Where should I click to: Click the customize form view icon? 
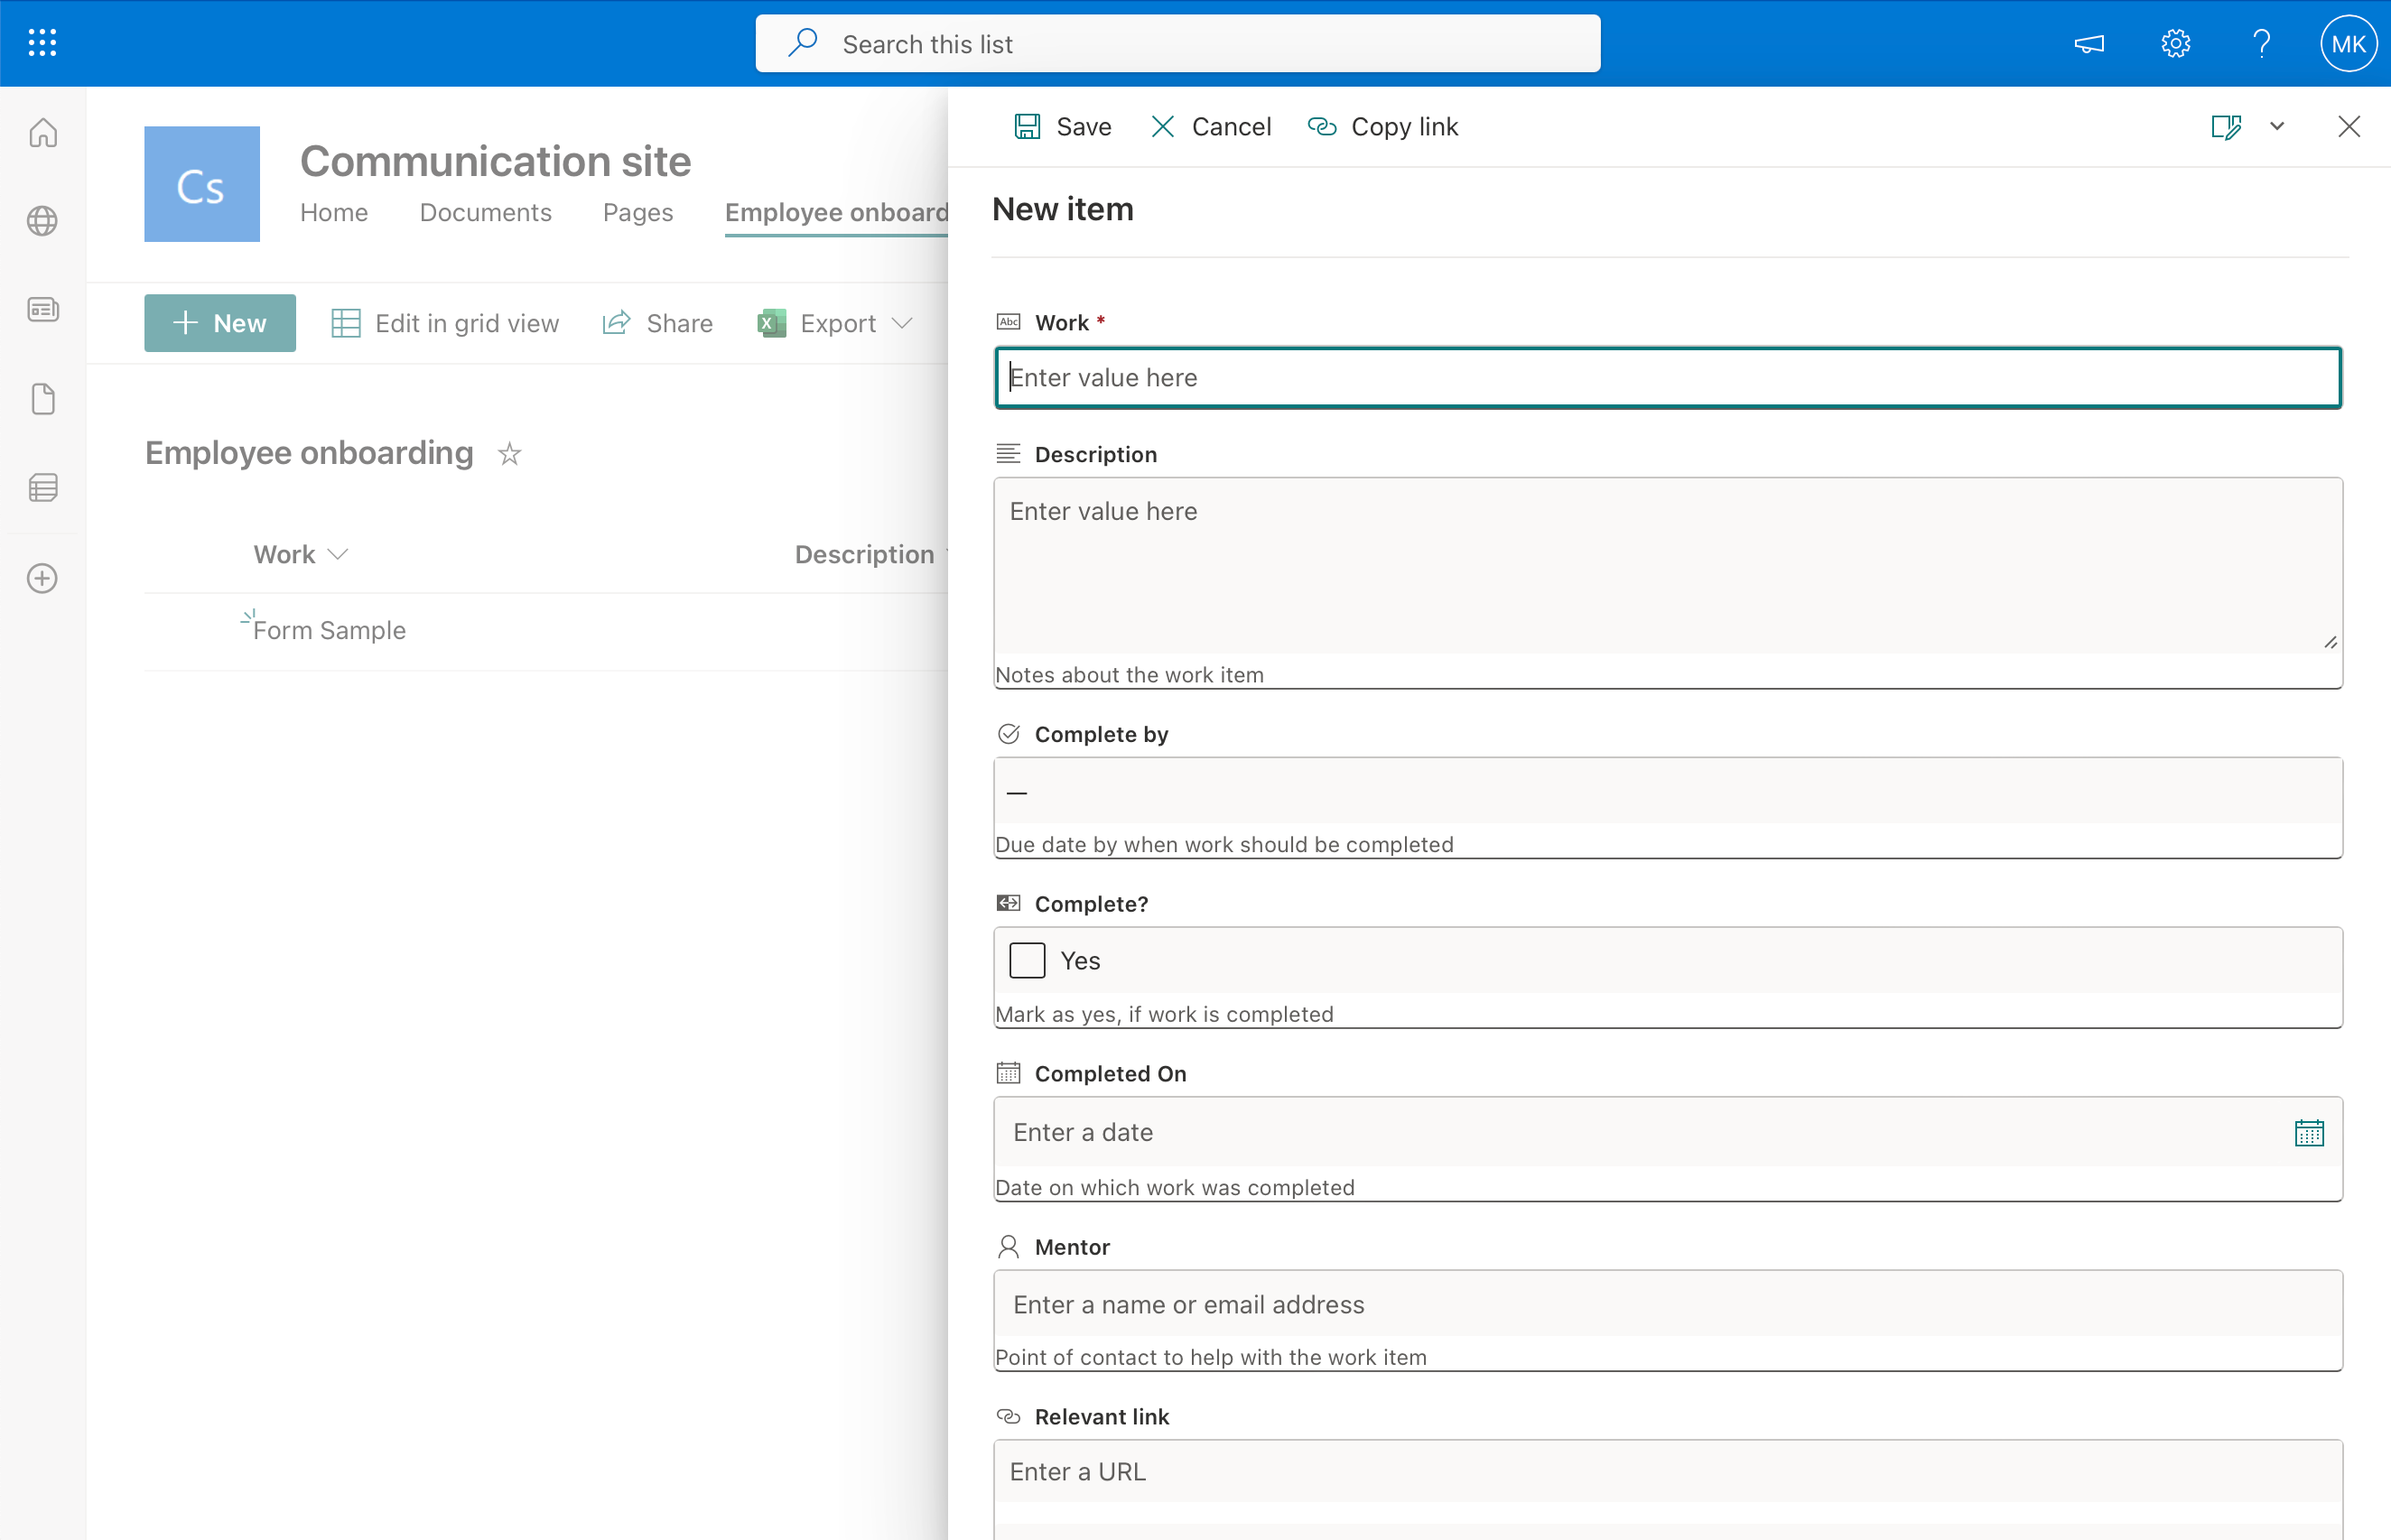(2226, 125)
